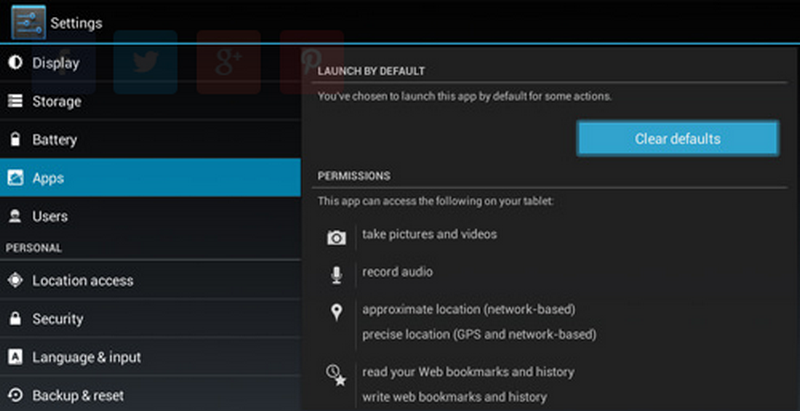800x411 pixels.
Task: Open Security settings
Action: pyautogui.click(x=150, y=319)
